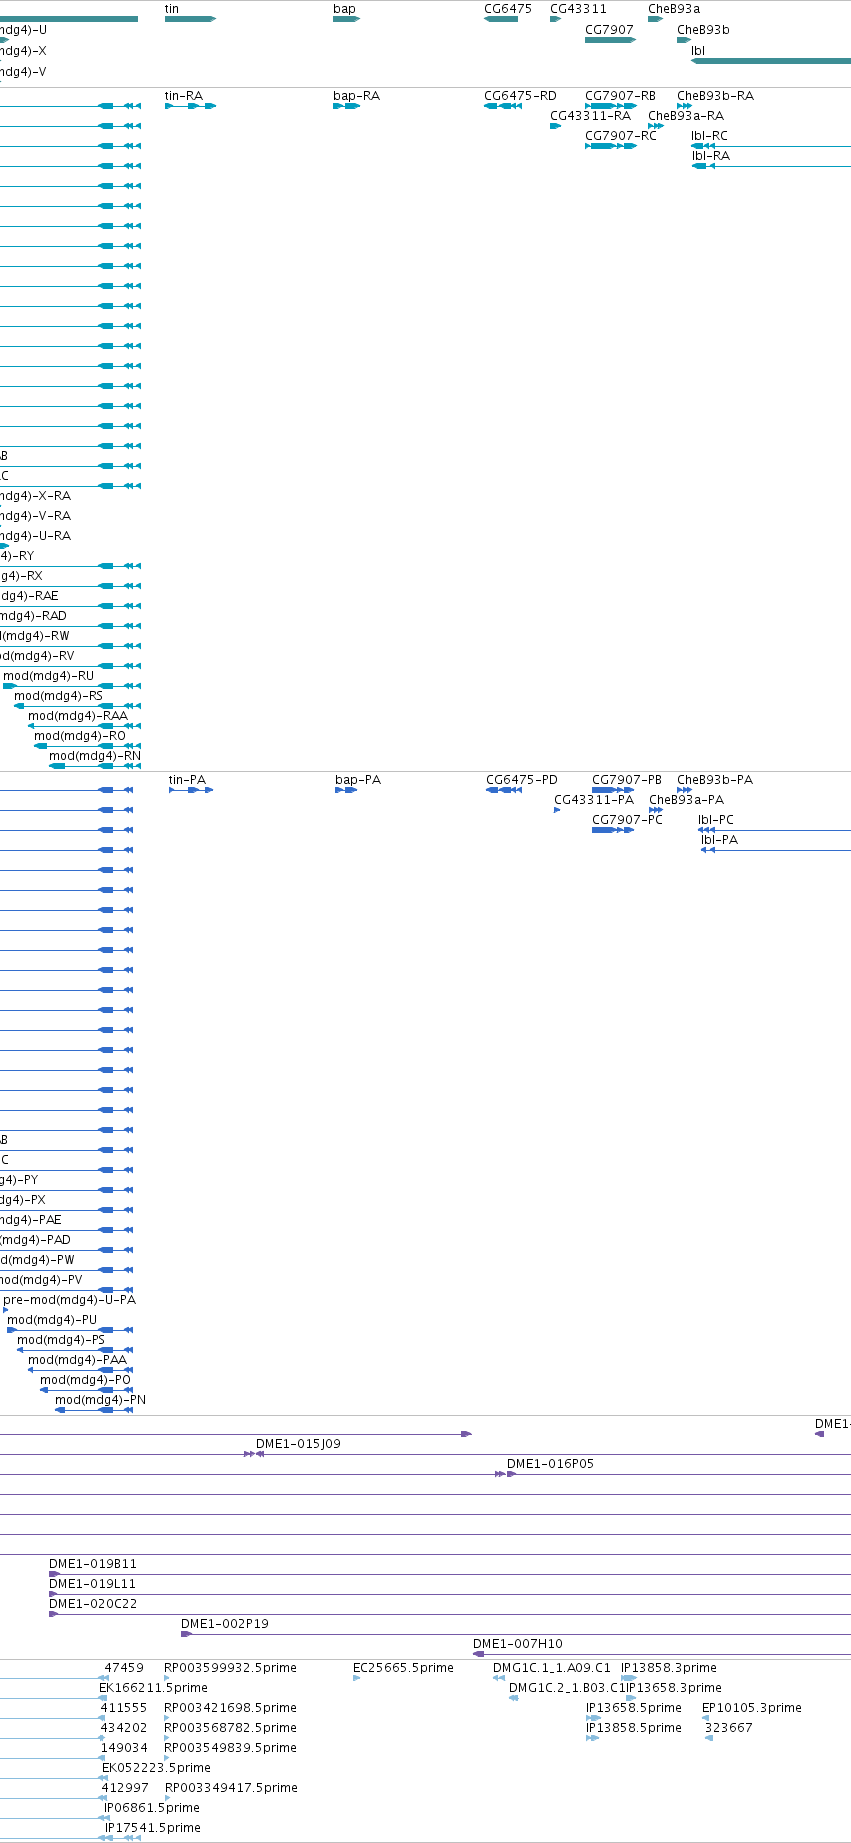This screenshot has width=851, height=1843.
Task: Select the mod(mdg4)-RU transcript label
Action: pos(48,676)
